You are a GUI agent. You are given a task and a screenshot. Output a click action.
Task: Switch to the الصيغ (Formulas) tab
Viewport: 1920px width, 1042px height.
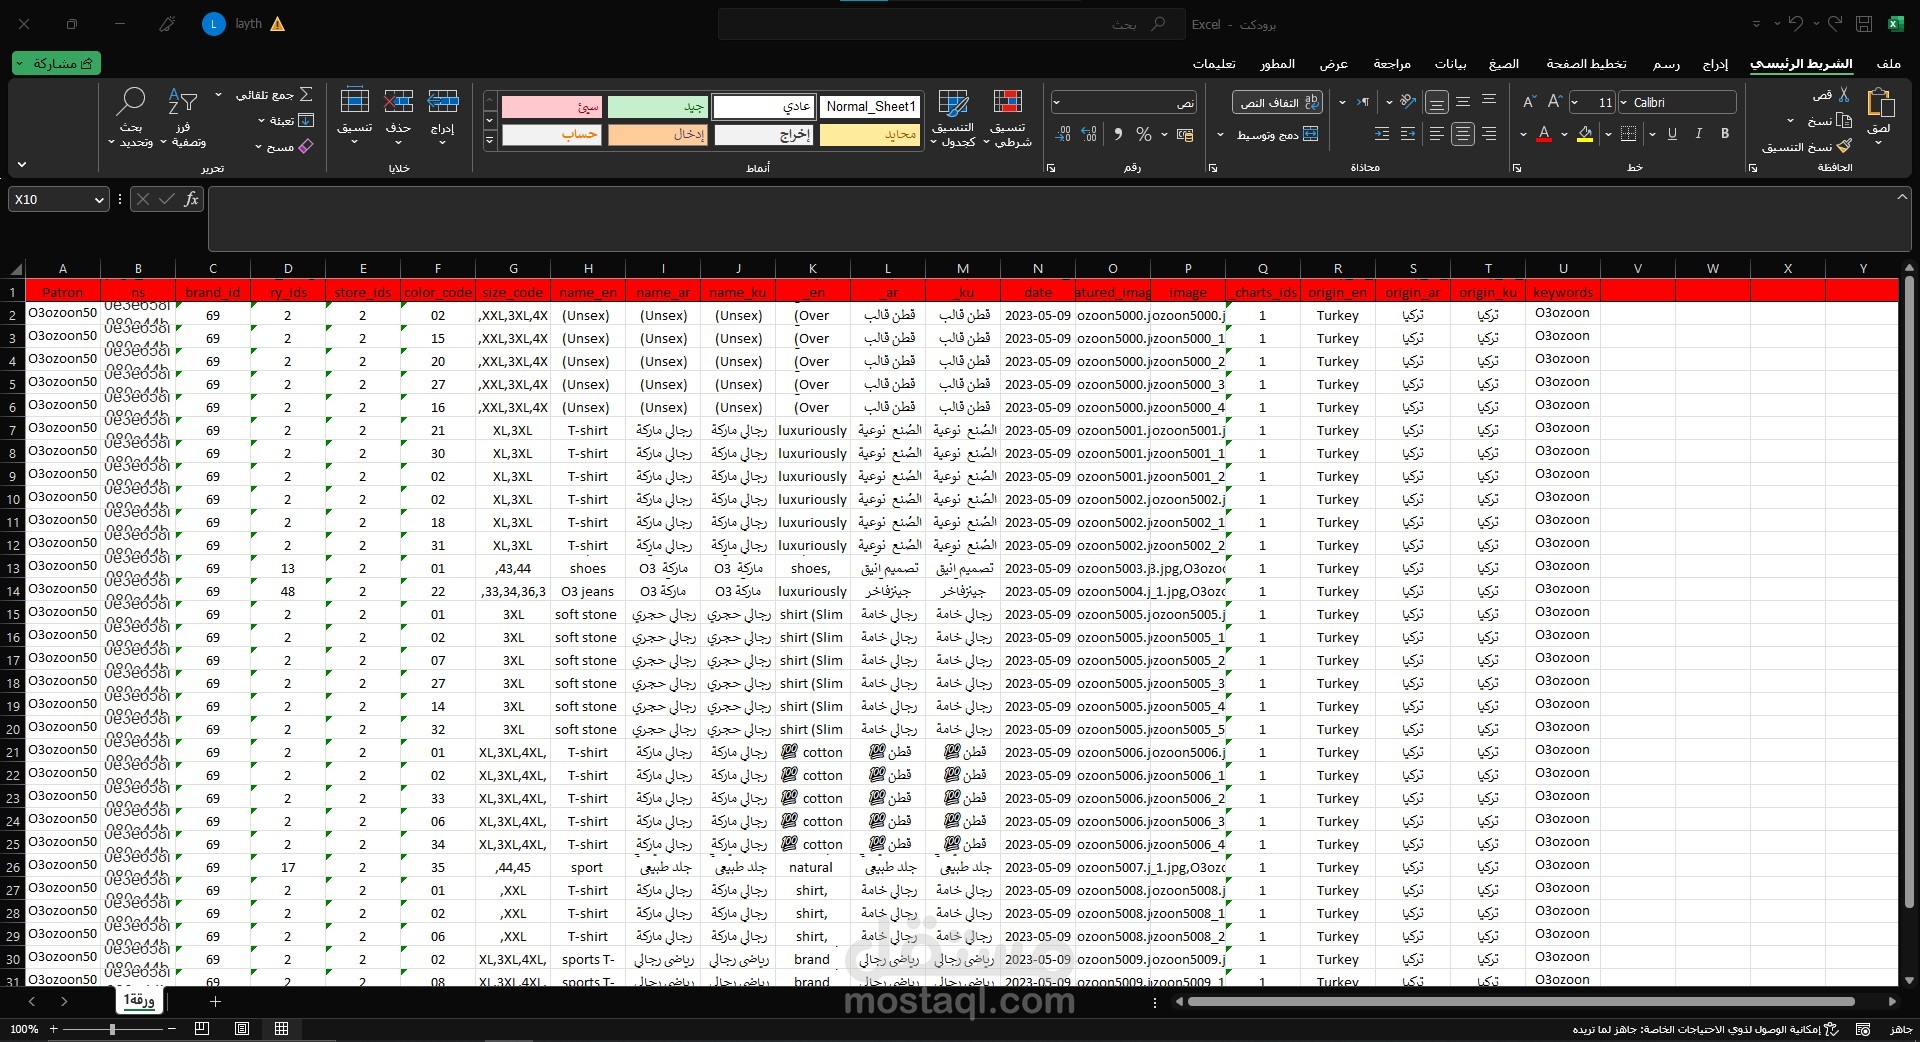1503,63
